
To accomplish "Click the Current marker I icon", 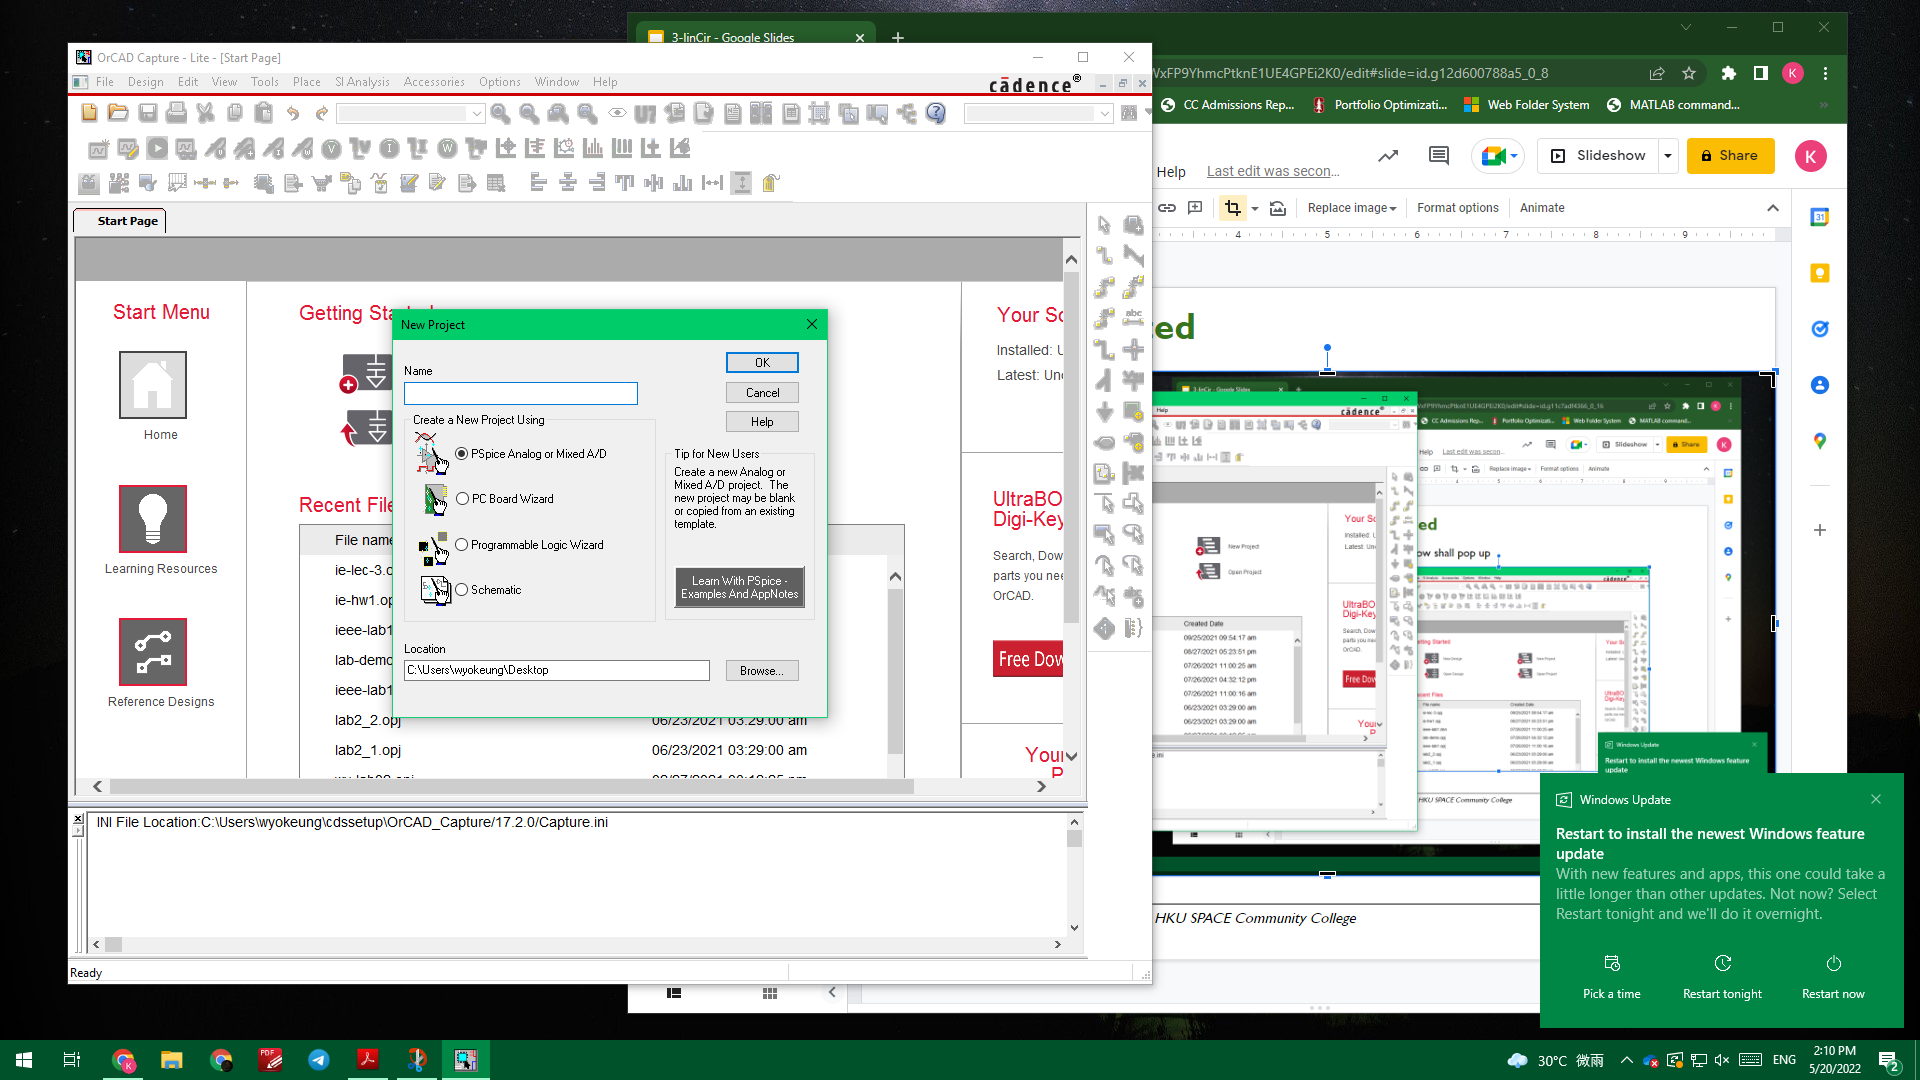I will (389, 149).
